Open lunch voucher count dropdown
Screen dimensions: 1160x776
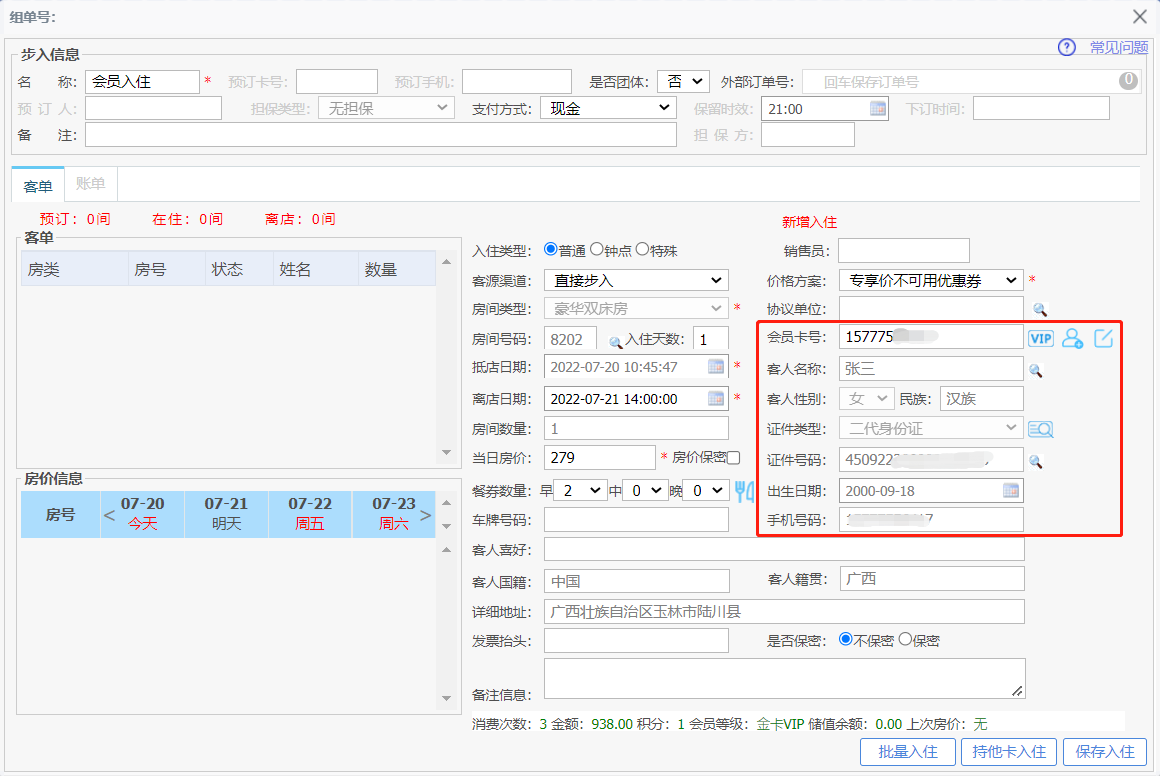coord(646,490)
